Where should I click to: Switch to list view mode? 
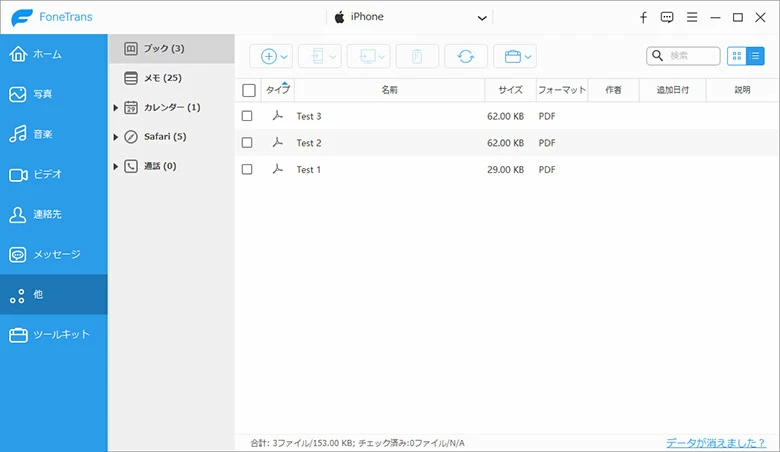pyautogui.click(x=755, y=56)
